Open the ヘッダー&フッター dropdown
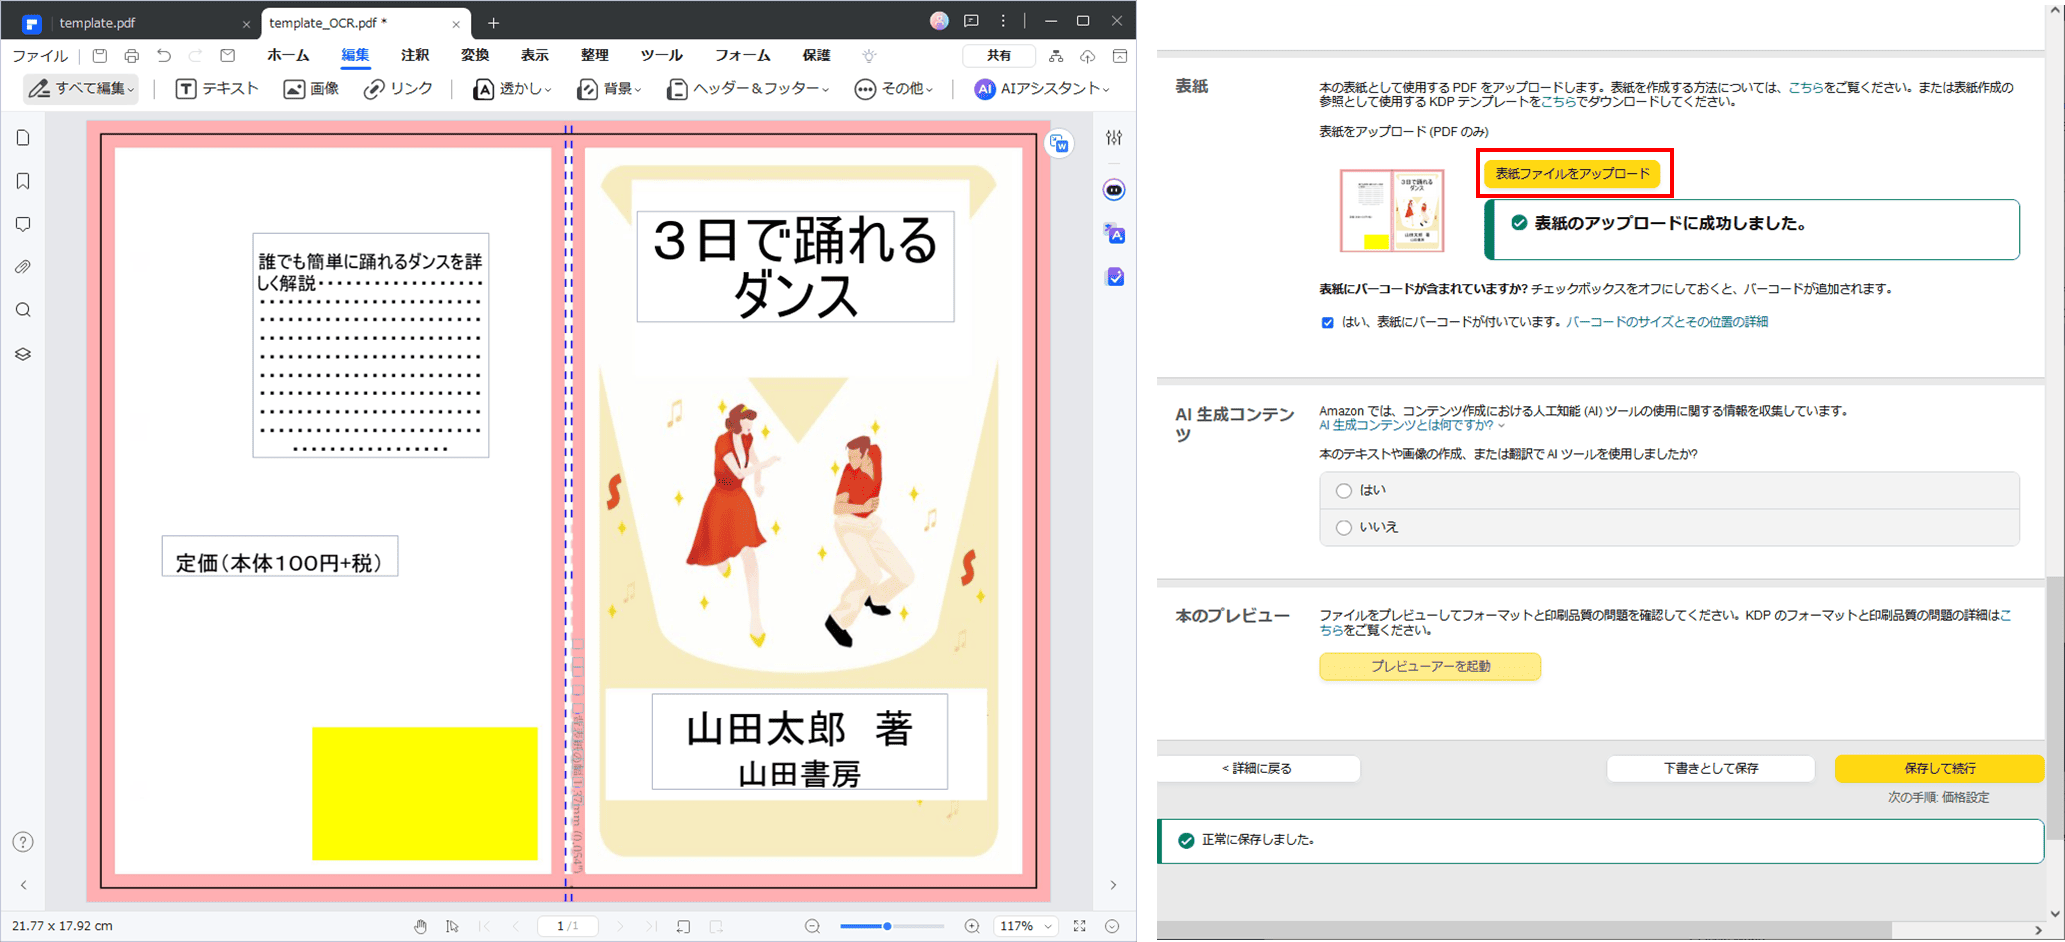Image resolution: width=2065 pixels, height=942 pixels. [x=748, y=89]
